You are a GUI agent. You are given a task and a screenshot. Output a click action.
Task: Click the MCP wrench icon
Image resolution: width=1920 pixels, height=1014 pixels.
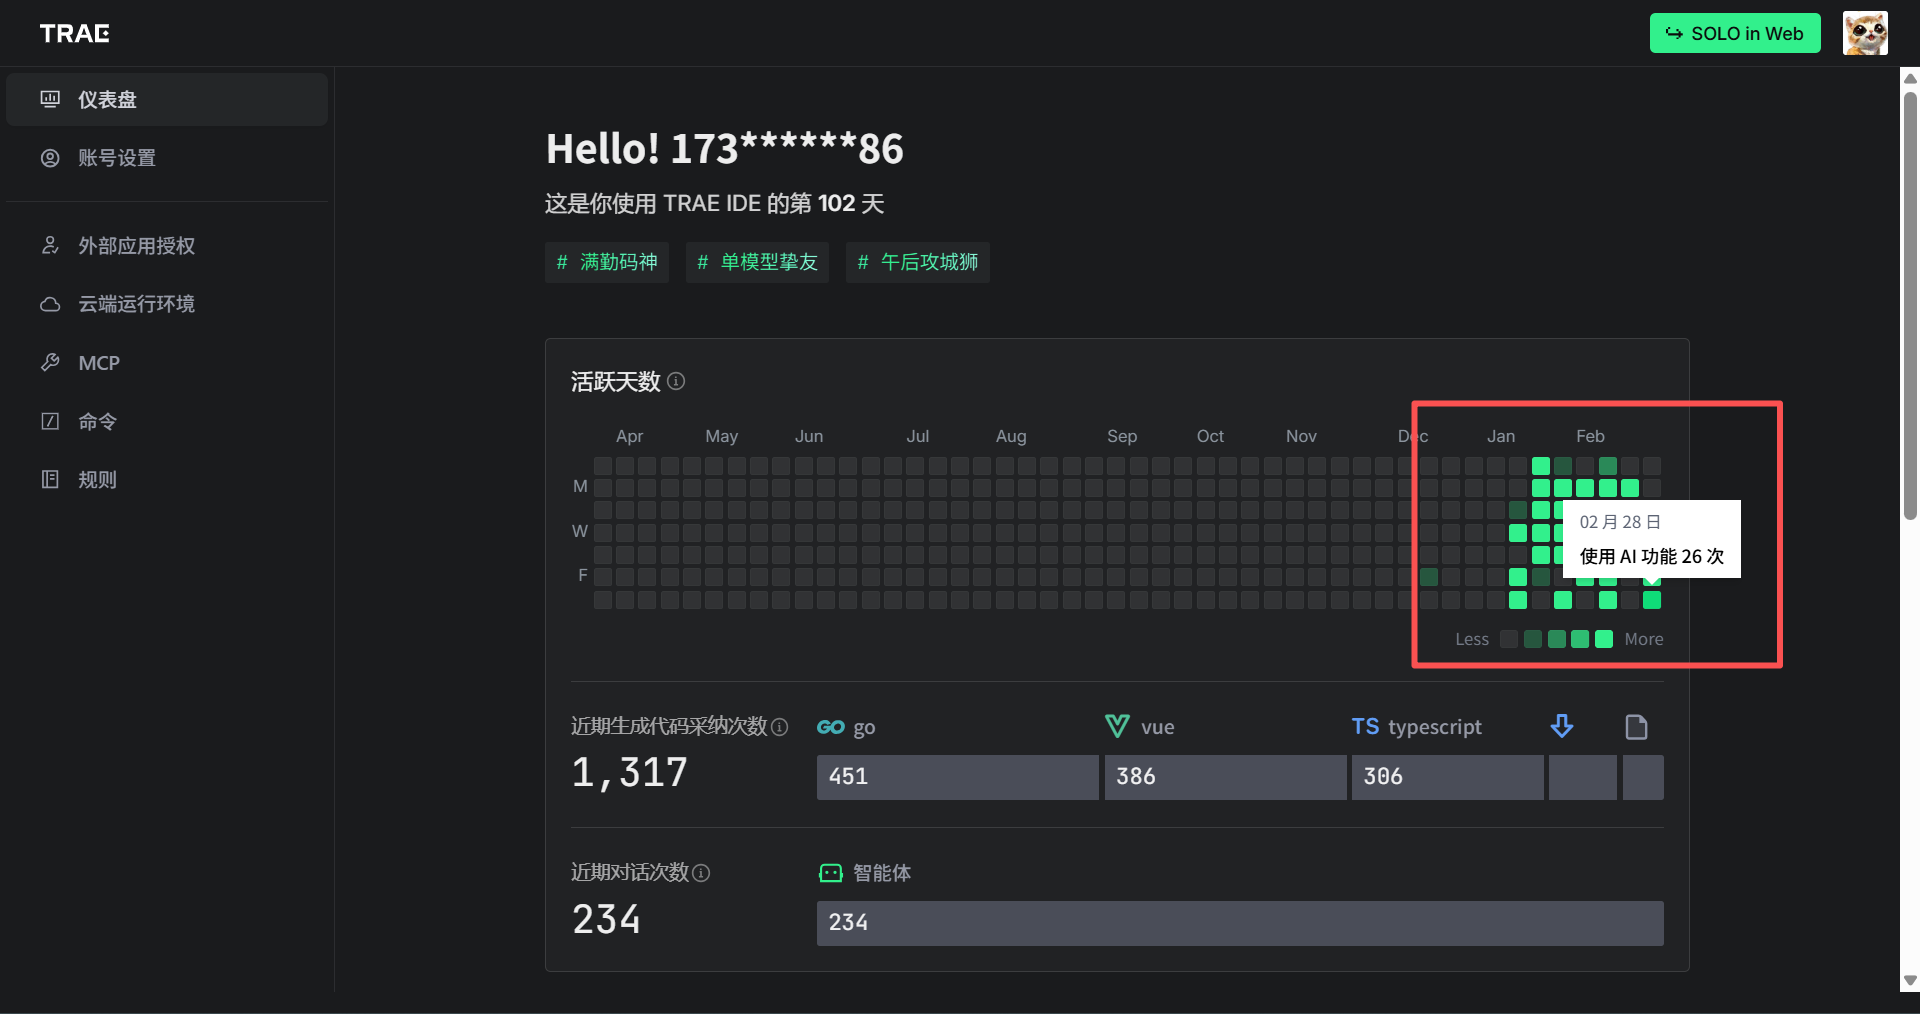pyautogui.click(x=50, y=363)
